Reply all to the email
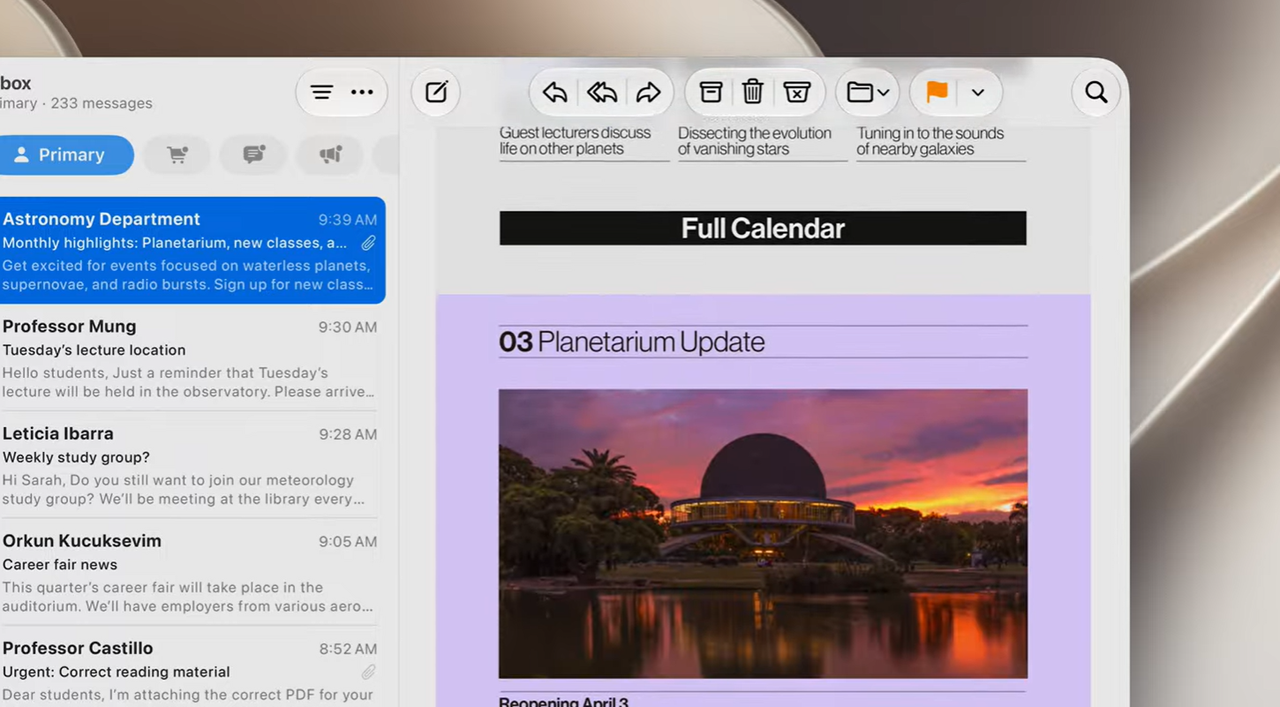Viewport: 1280px width, 707px height. [x=602, y=93]
